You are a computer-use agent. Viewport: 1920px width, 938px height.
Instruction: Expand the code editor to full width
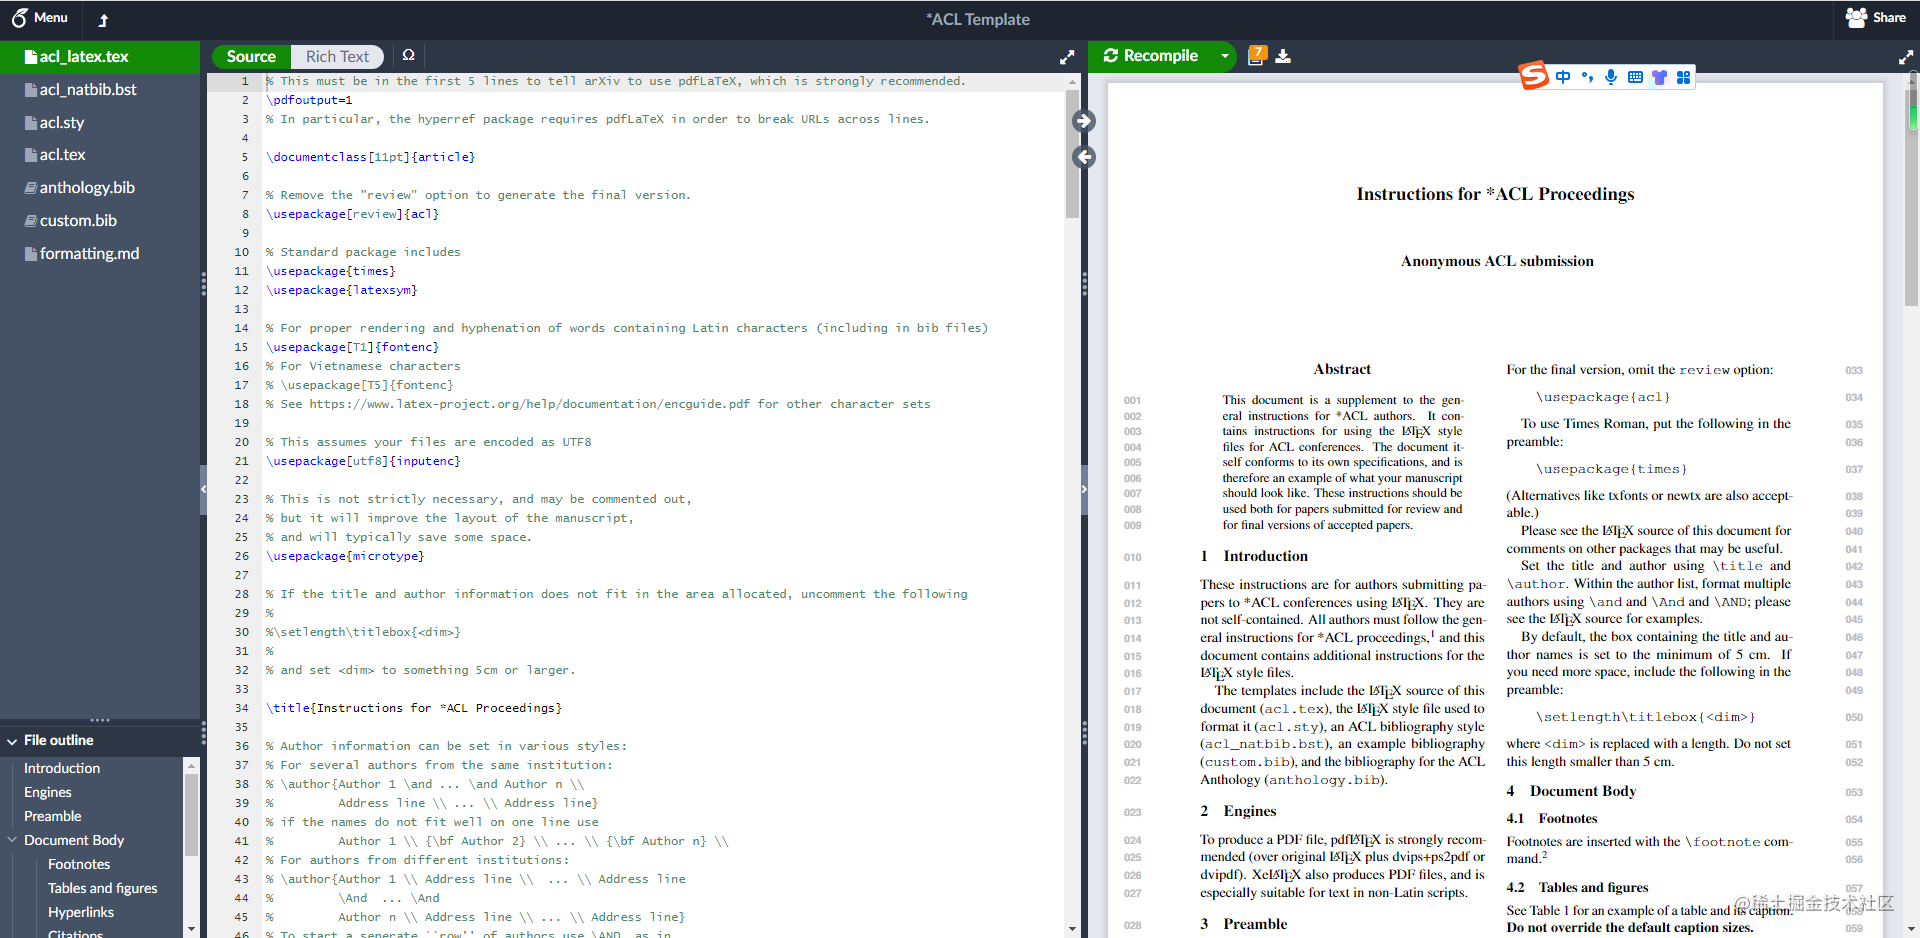pos(1067,58)
